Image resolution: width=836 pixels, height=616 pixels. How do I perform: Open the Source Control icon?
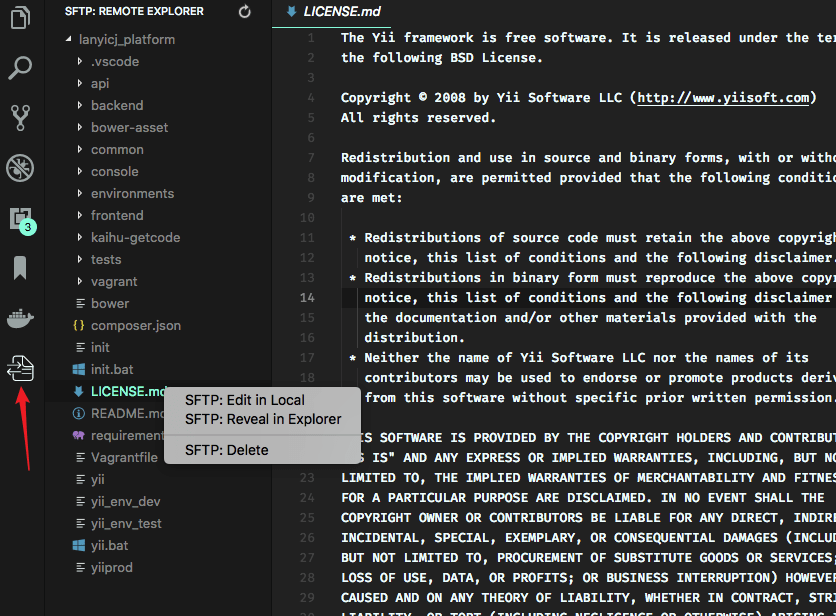(x=21, y=118)
